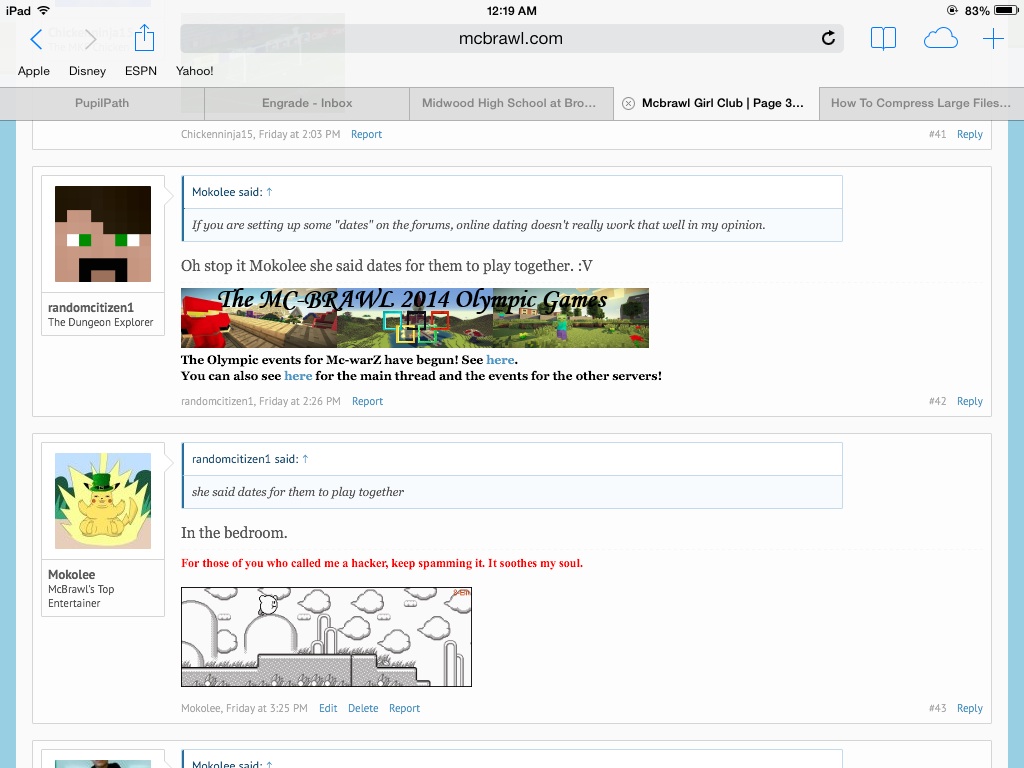Tap the Share icon in toolbar

click(x=144, y=38)
